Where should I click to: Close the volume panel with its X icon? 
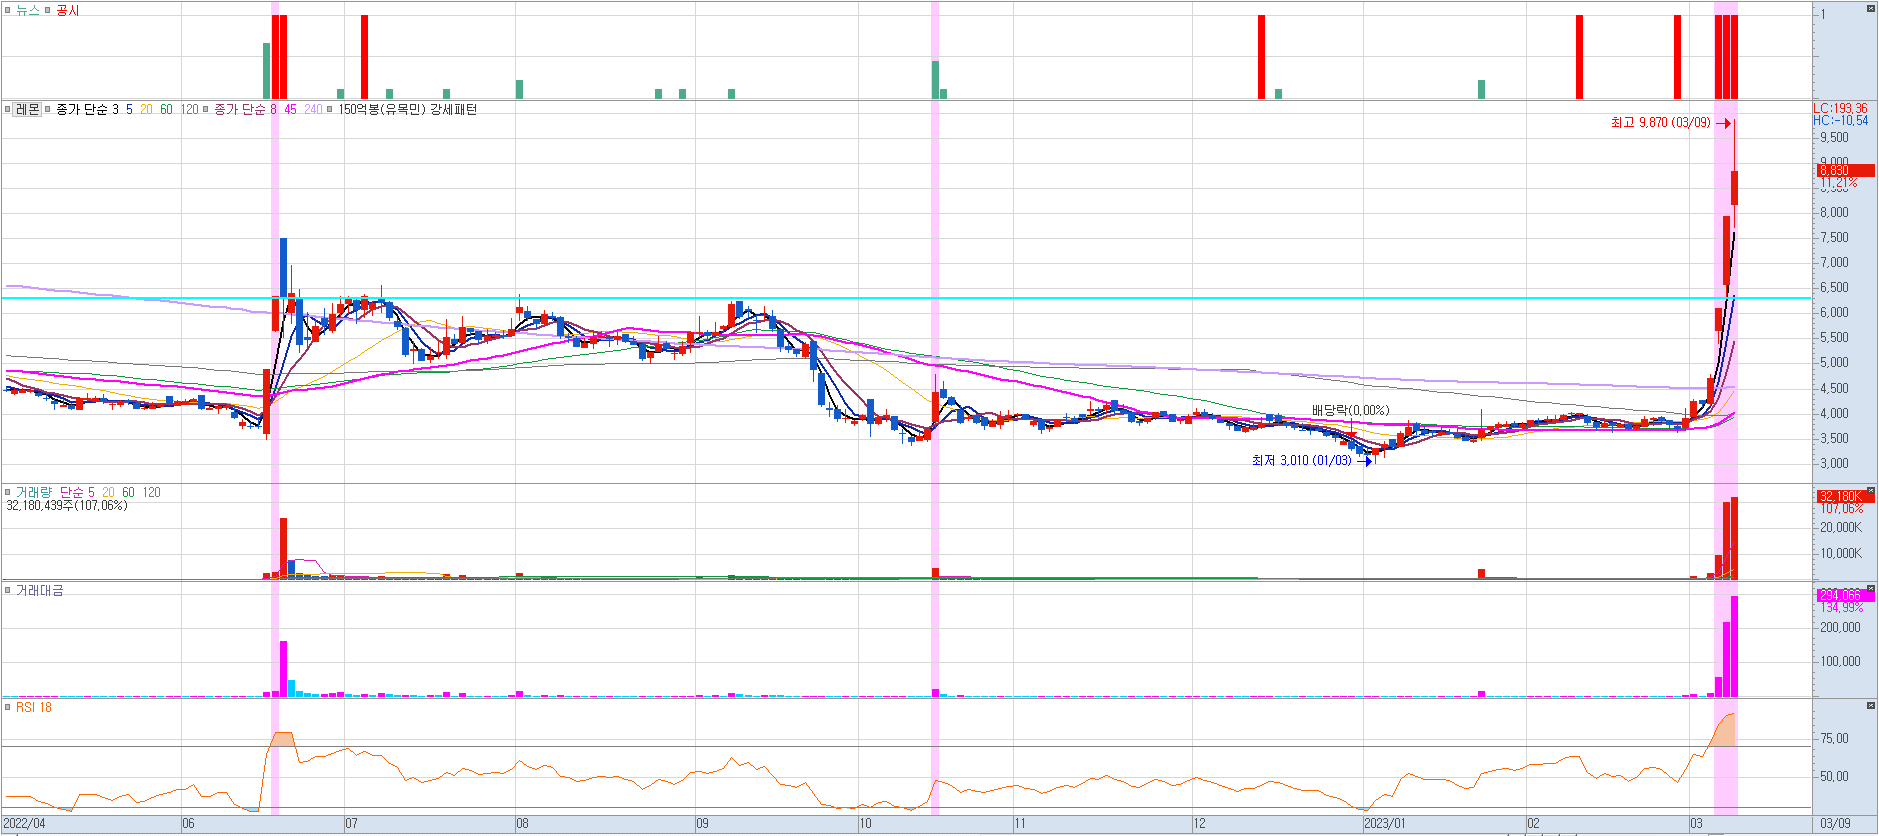pos(1870,490)
